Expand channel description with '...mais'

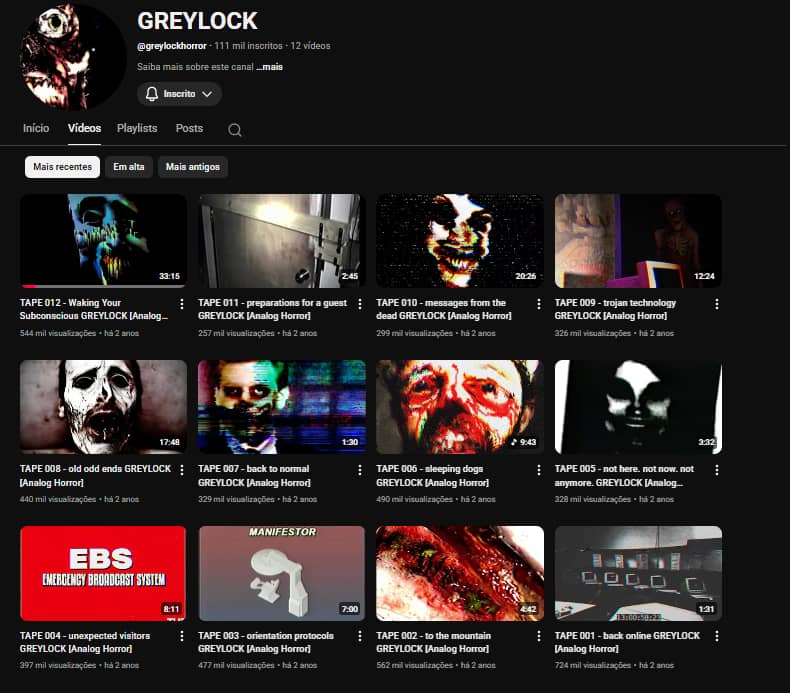click(x=269, y=67)
